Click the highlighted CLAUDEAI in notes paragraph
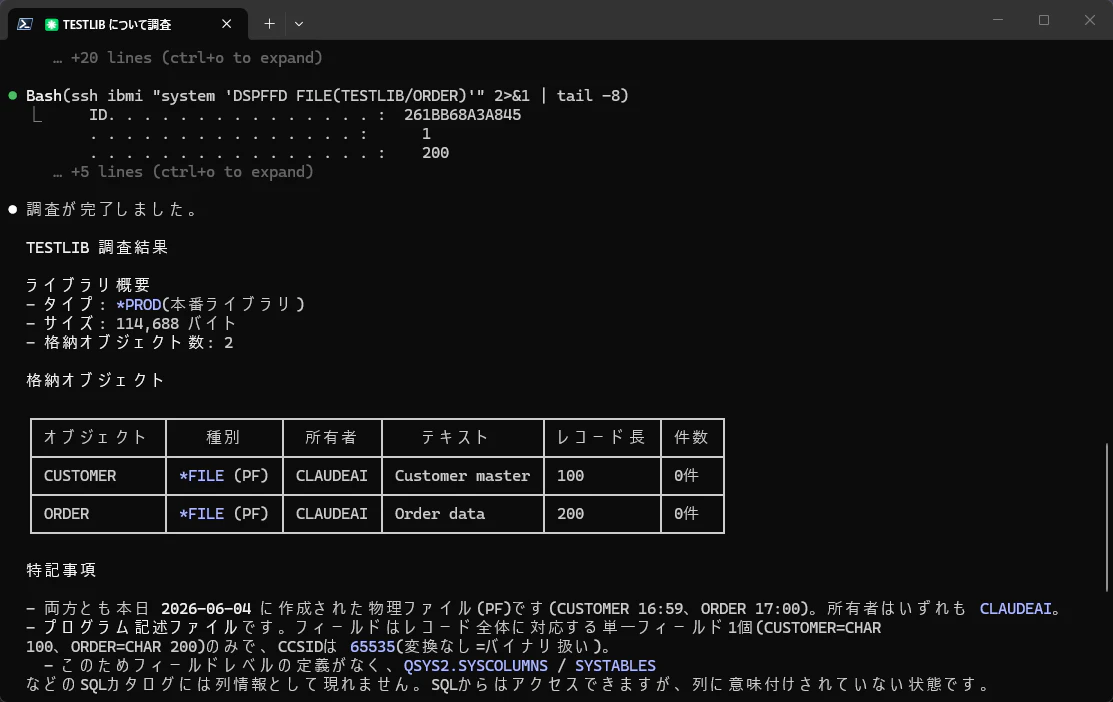 (x=1016, y=608)
